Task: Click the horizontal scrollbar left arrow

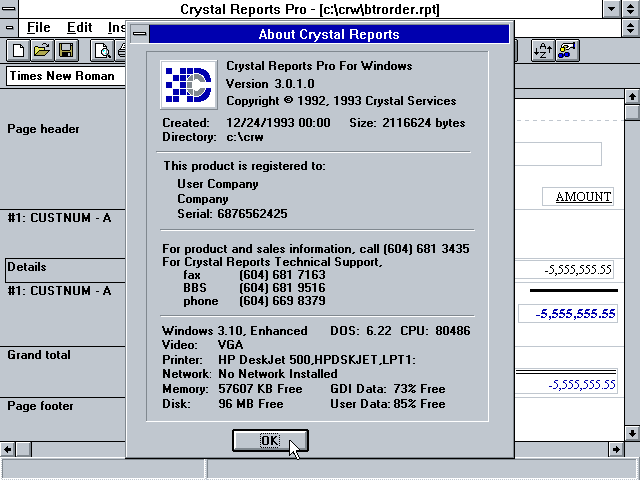Action: [x=8, y=449]
